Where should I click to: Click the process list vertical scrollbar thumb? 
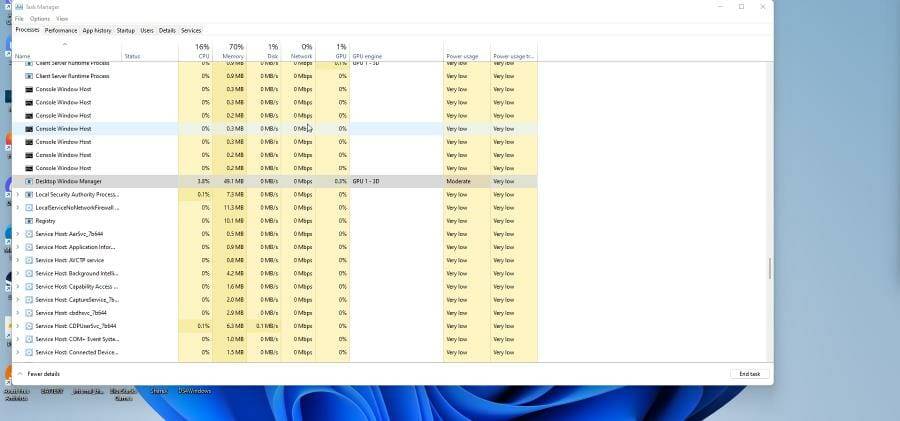[770, 268]
